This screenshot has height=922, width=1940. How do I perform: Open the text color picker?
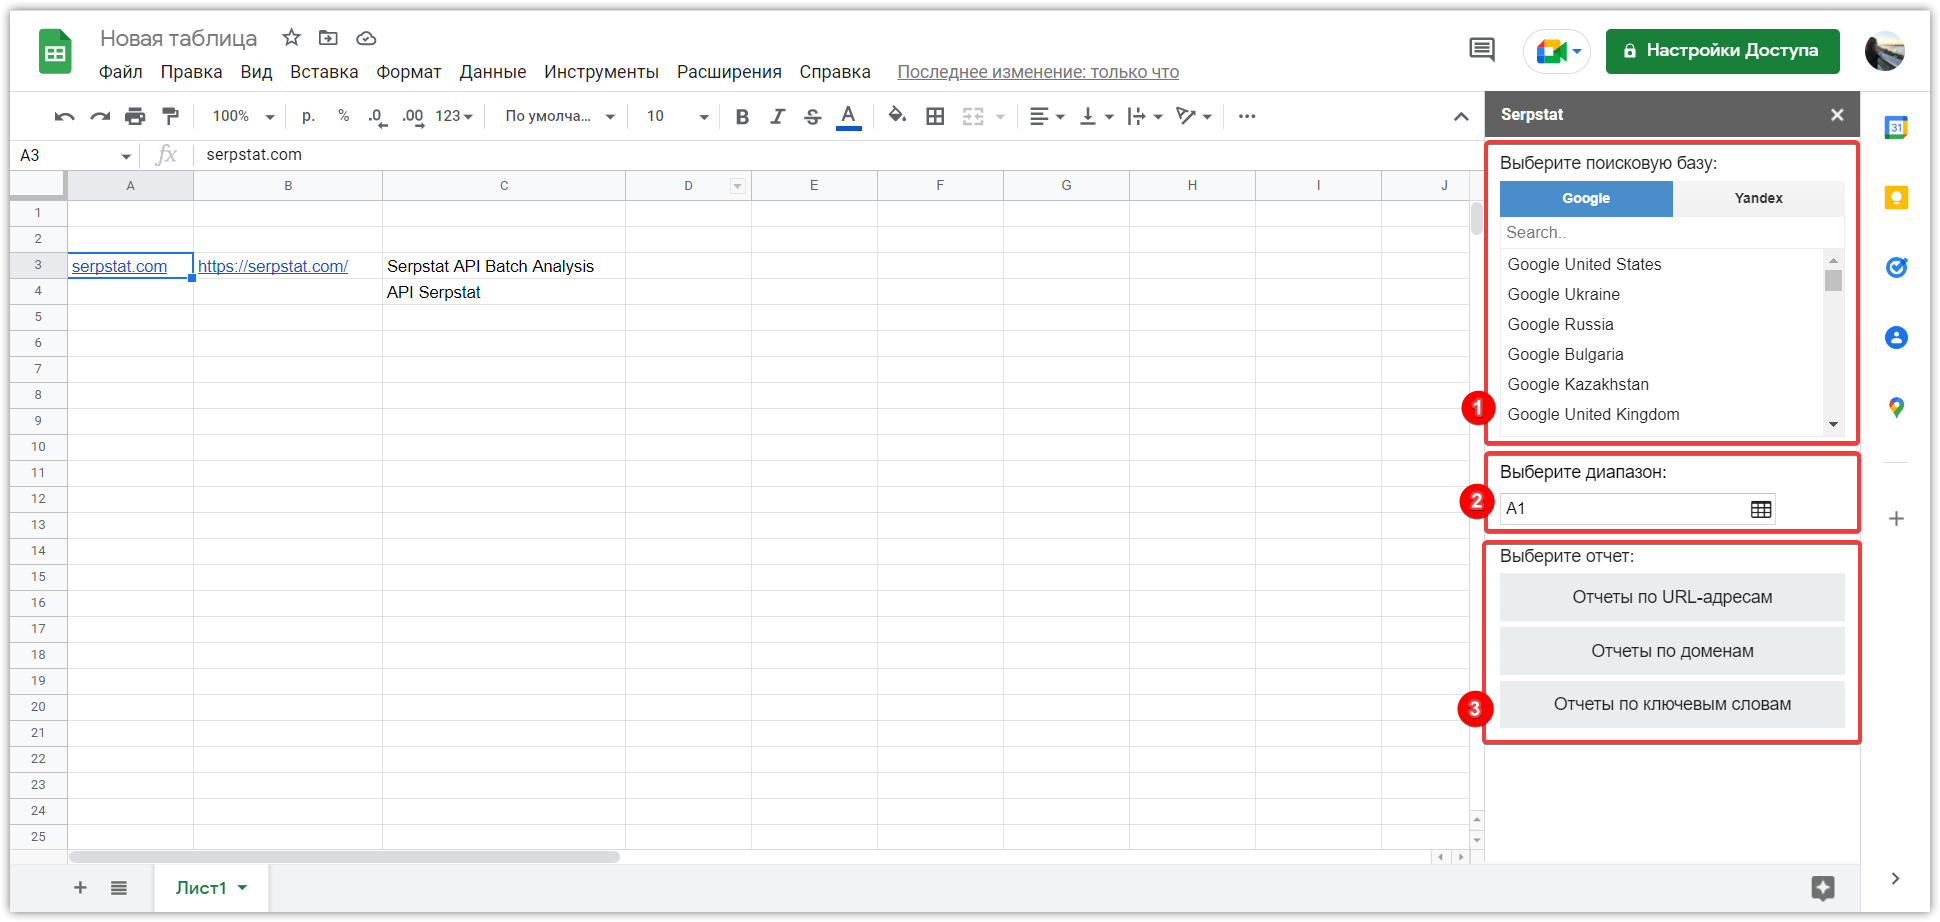(849, 117)
